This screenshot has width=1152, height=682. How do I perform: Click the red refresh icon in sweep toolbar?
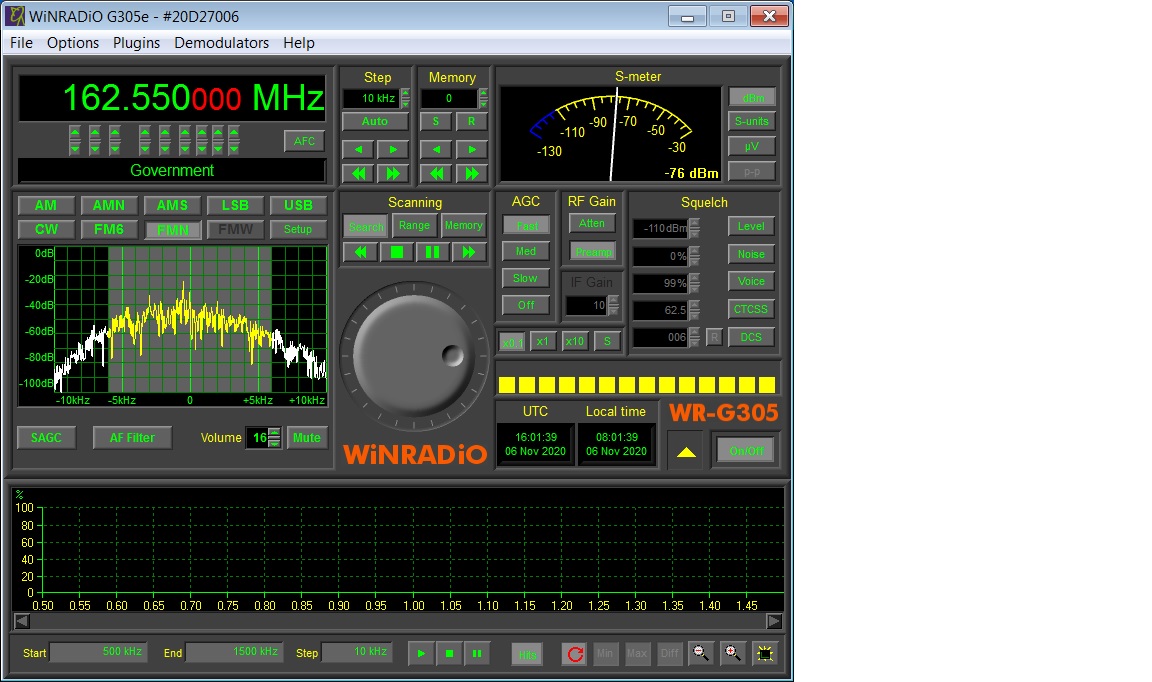pos(574,654)
